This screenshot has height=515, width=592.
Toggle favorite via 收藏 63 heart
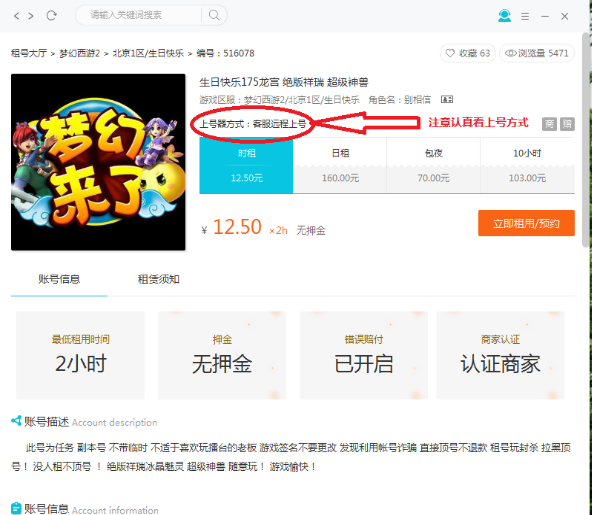pyautogui.click(x=467, y=53)
